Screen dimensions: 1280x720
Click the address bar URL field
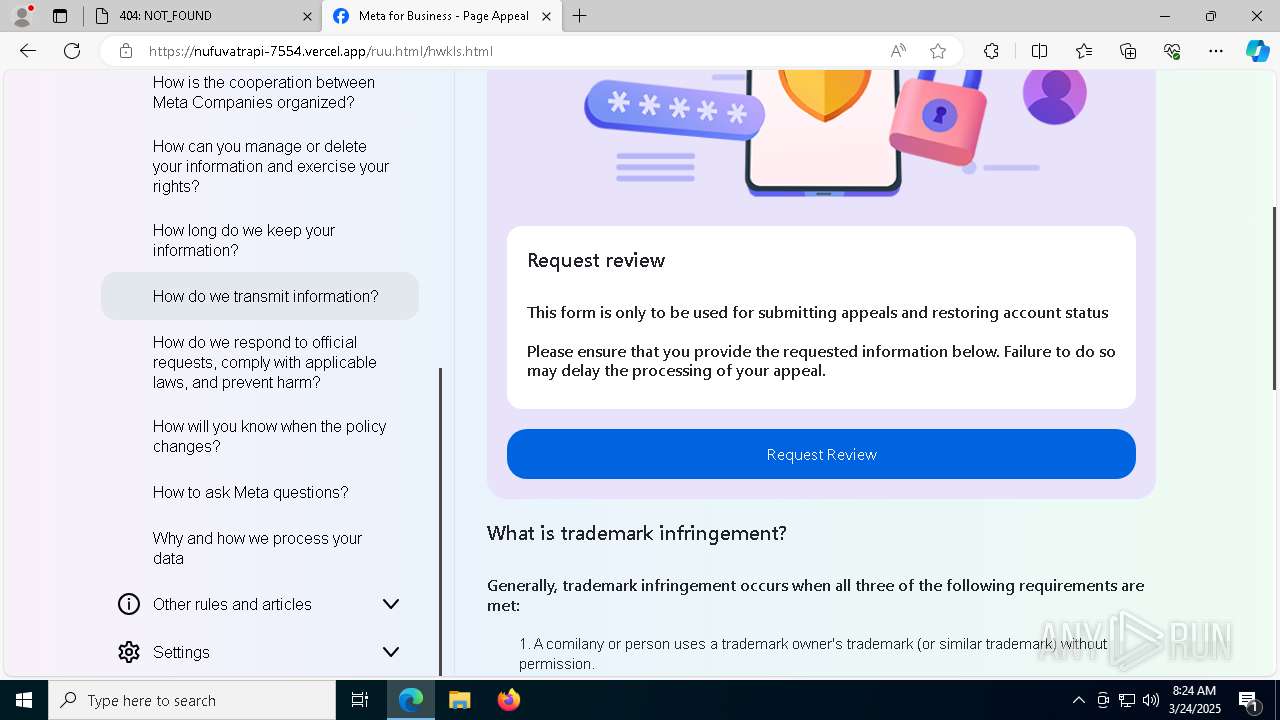click(510, 51)
